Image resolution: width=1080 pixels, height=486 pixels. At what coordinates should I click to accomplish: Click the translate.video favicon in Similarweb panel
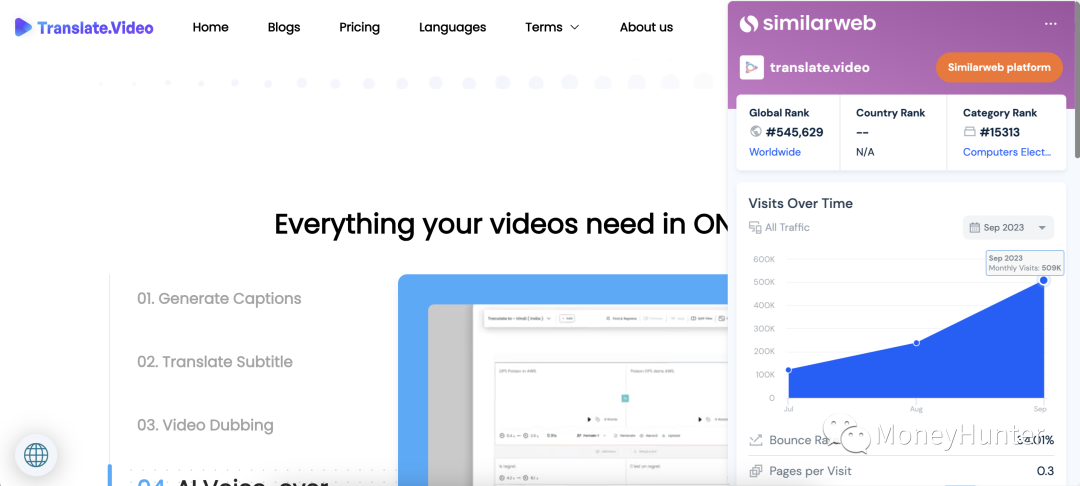[x=751, y=68]
